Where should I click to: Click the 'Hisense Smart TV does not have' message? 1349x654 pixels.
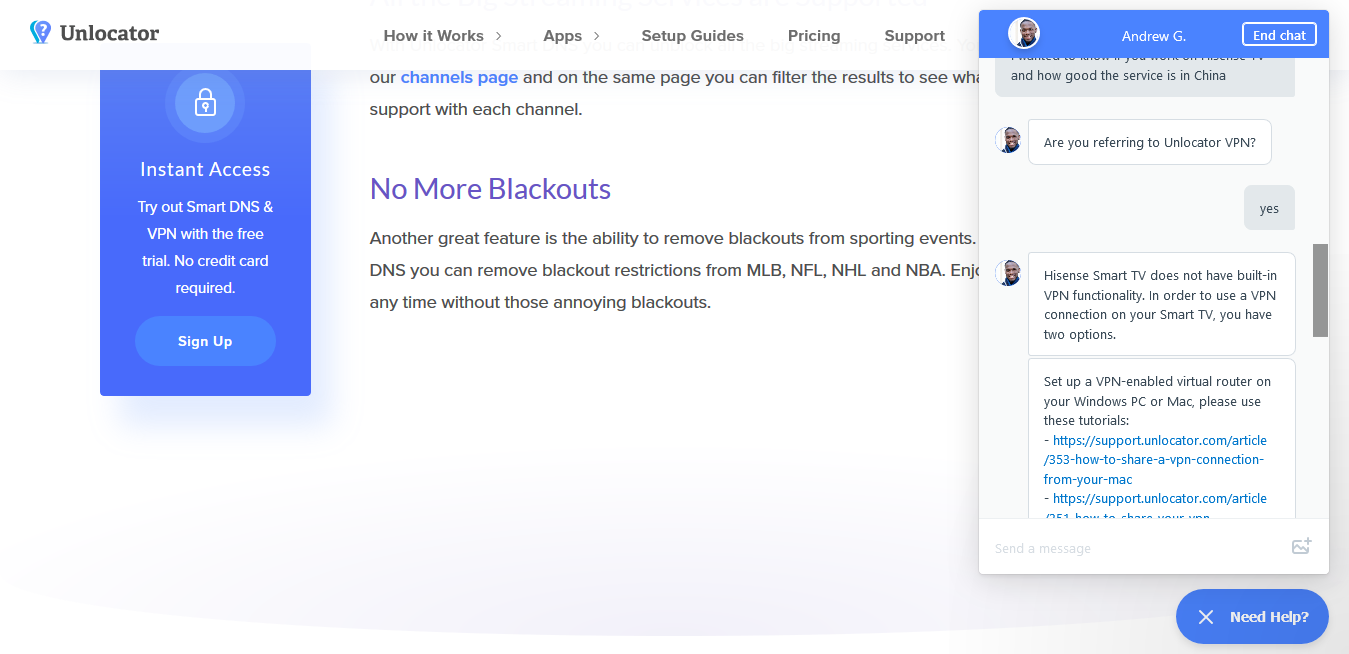click(1161, 304)
